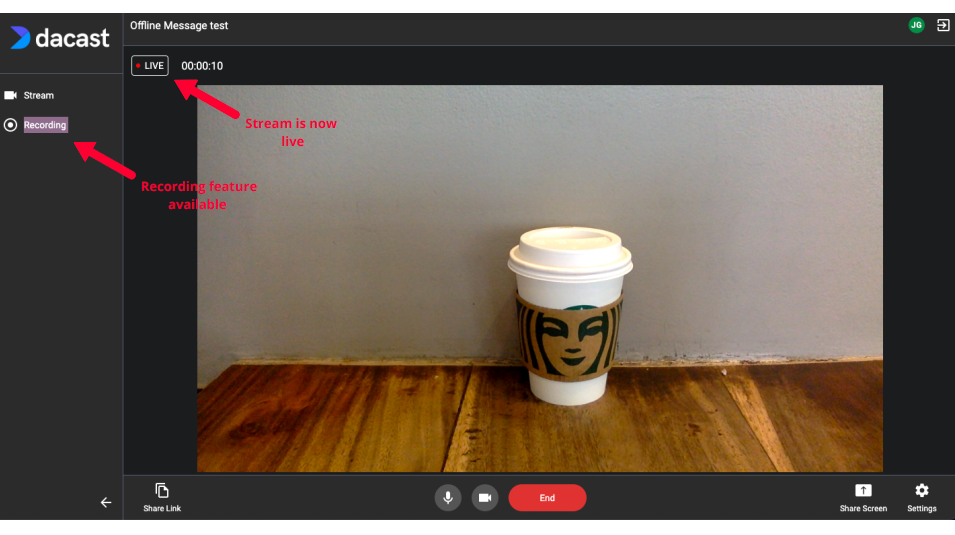955x535 pixels.
Task: Click the Settings label
Action: click(x=922, y=508)
